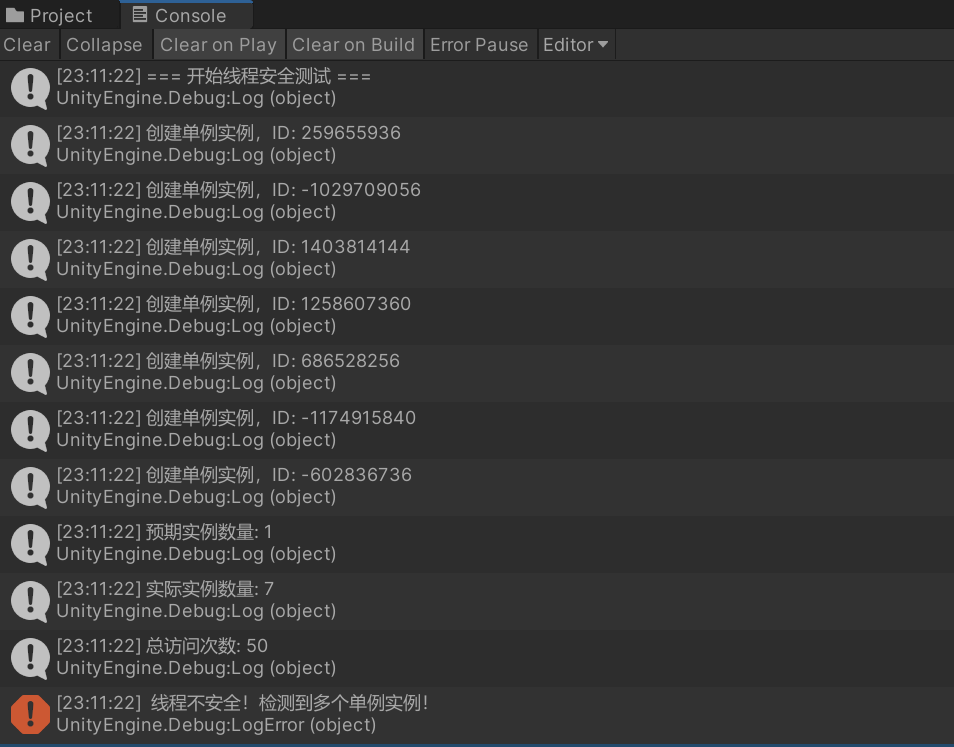Toggle the Collapse option

105,45
